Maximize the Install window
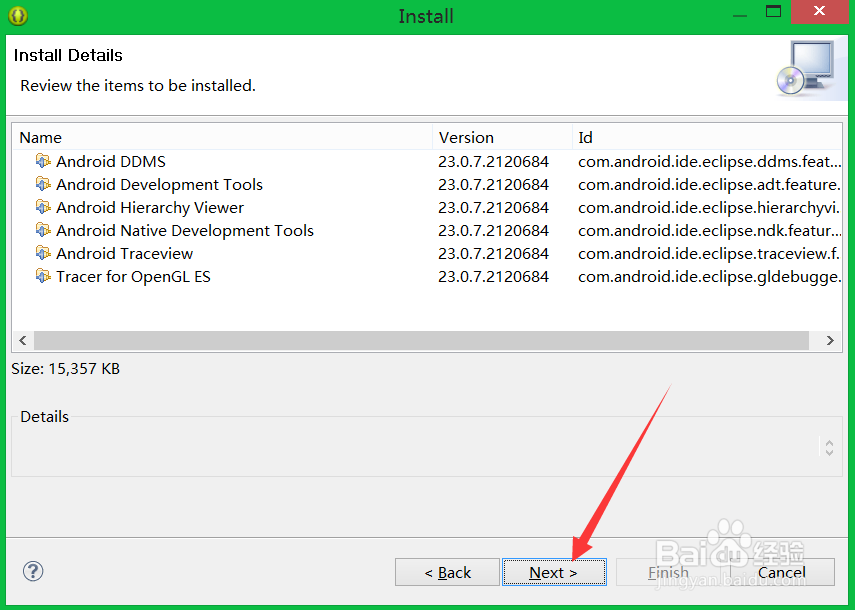This screenshot has width=855, height=610. pyautogui.click(x=773, y=11)
